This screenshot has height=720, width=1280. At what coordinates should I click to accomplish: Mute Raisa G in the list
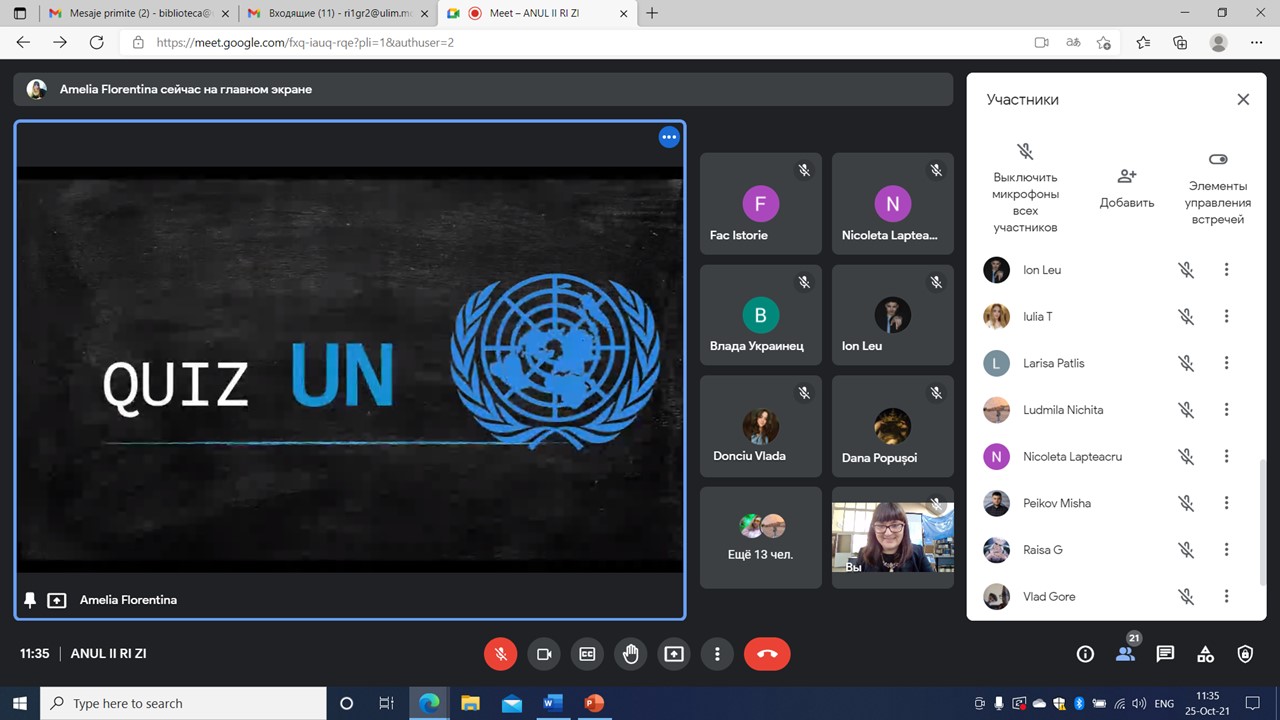pos(1186,550)
